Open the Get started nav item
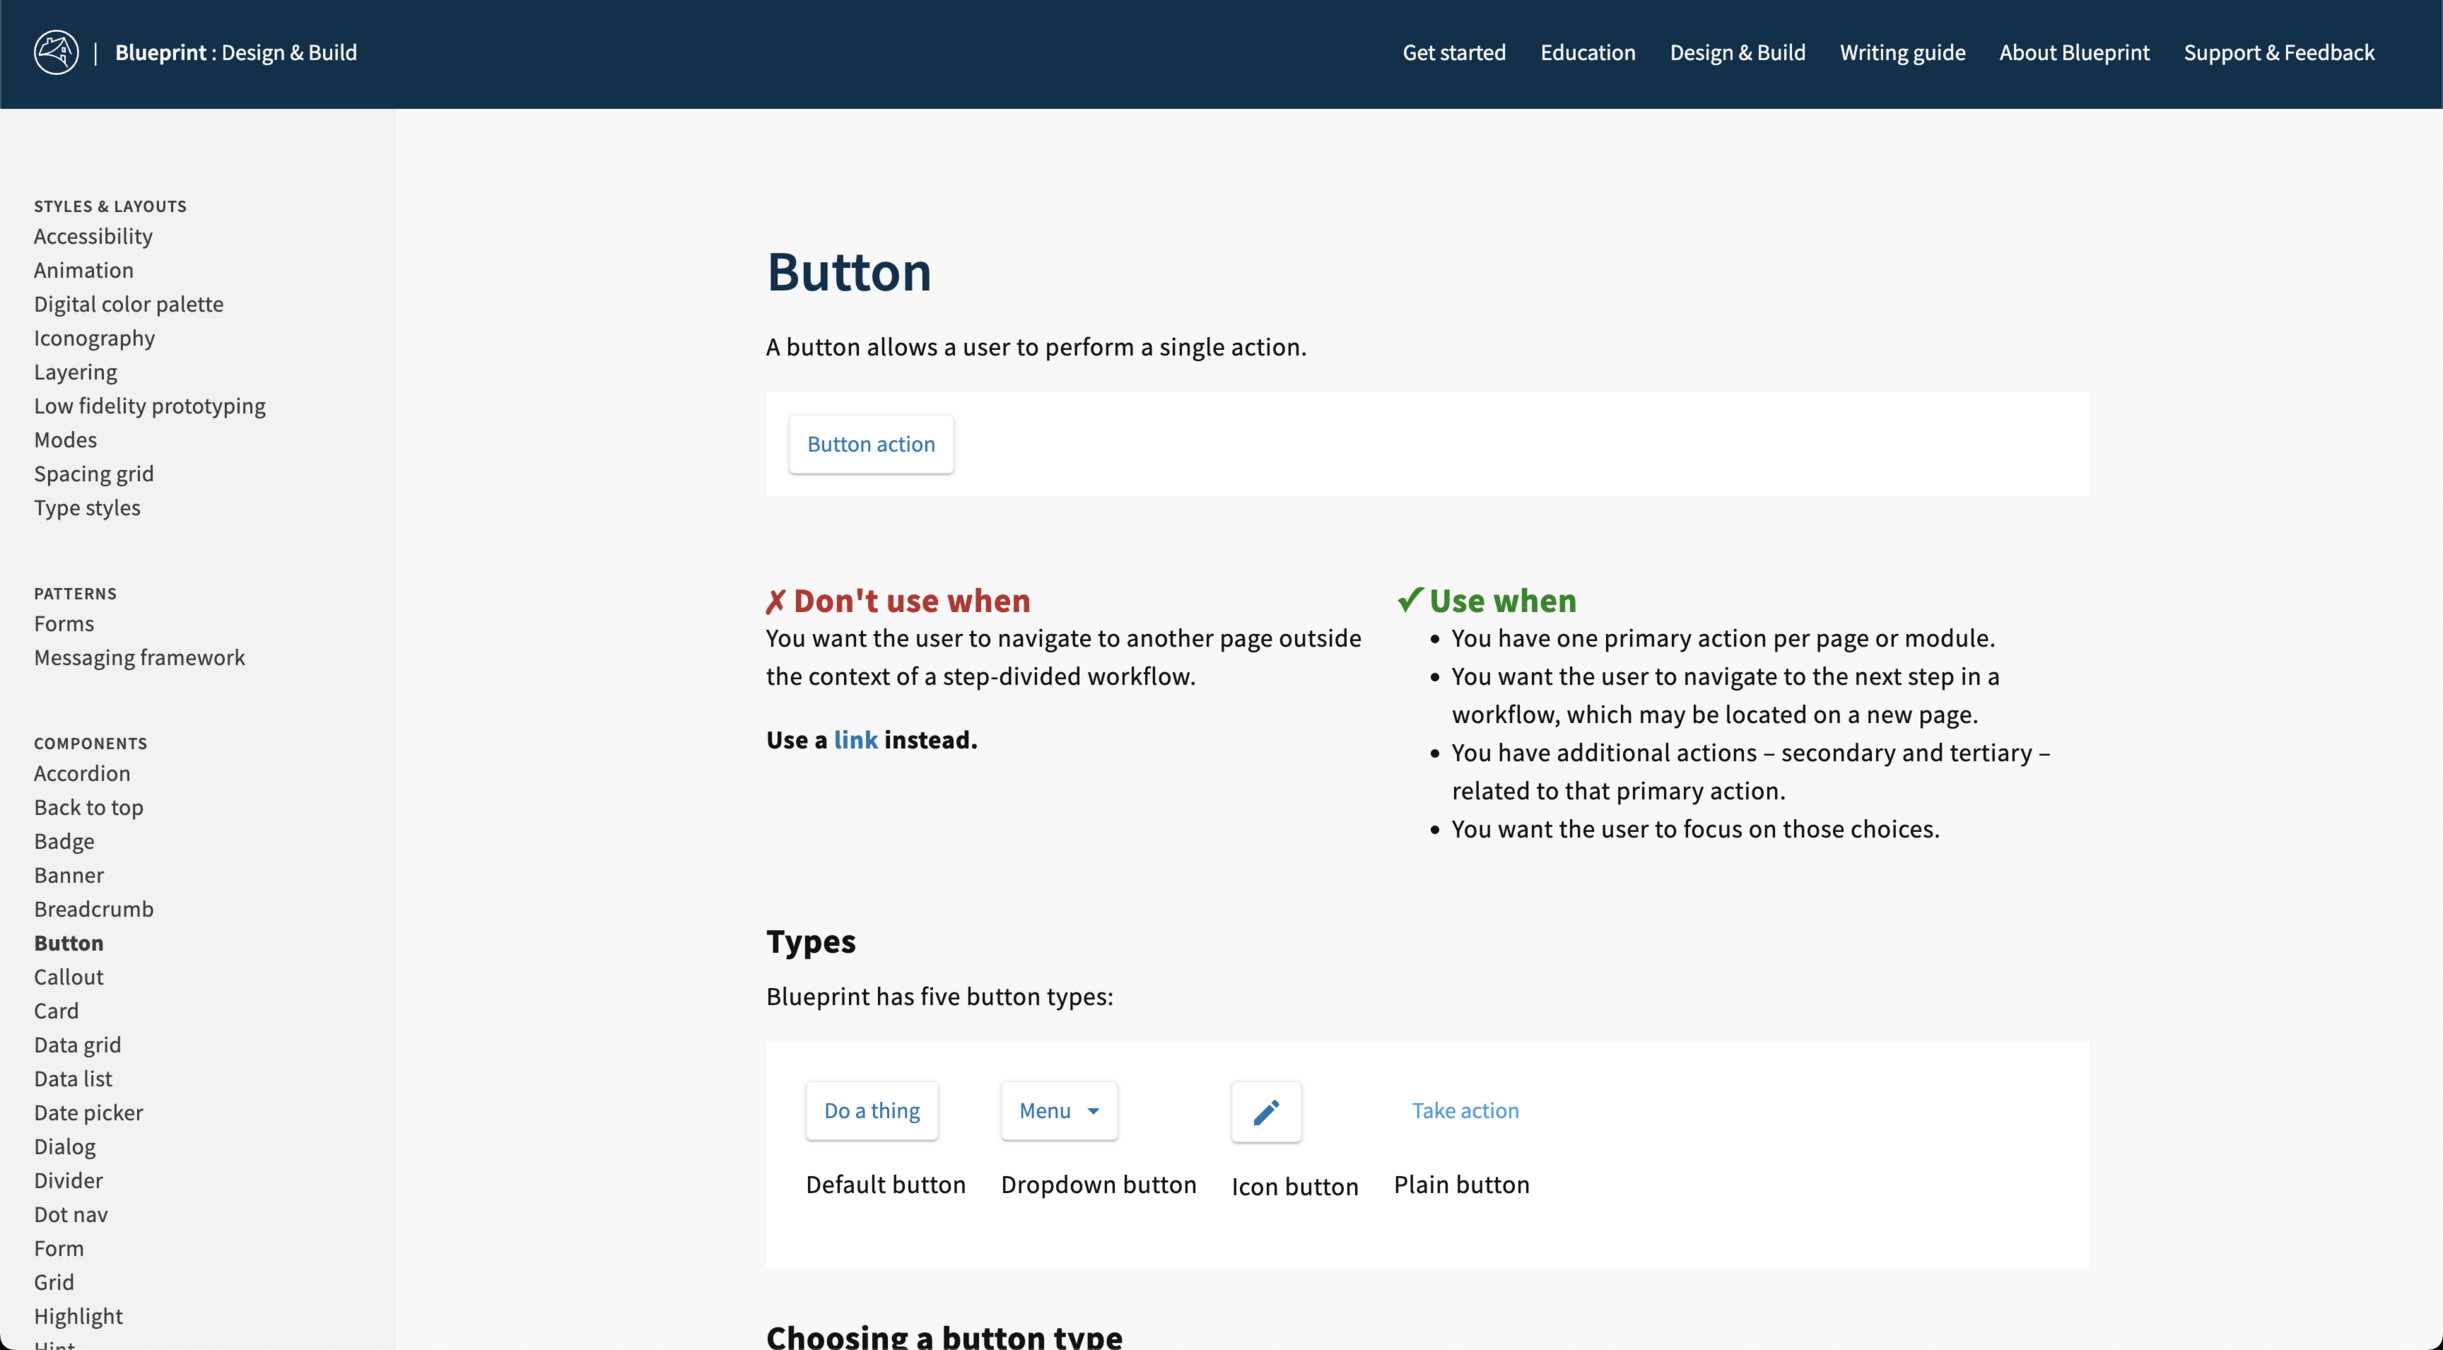 (1453, 52)
